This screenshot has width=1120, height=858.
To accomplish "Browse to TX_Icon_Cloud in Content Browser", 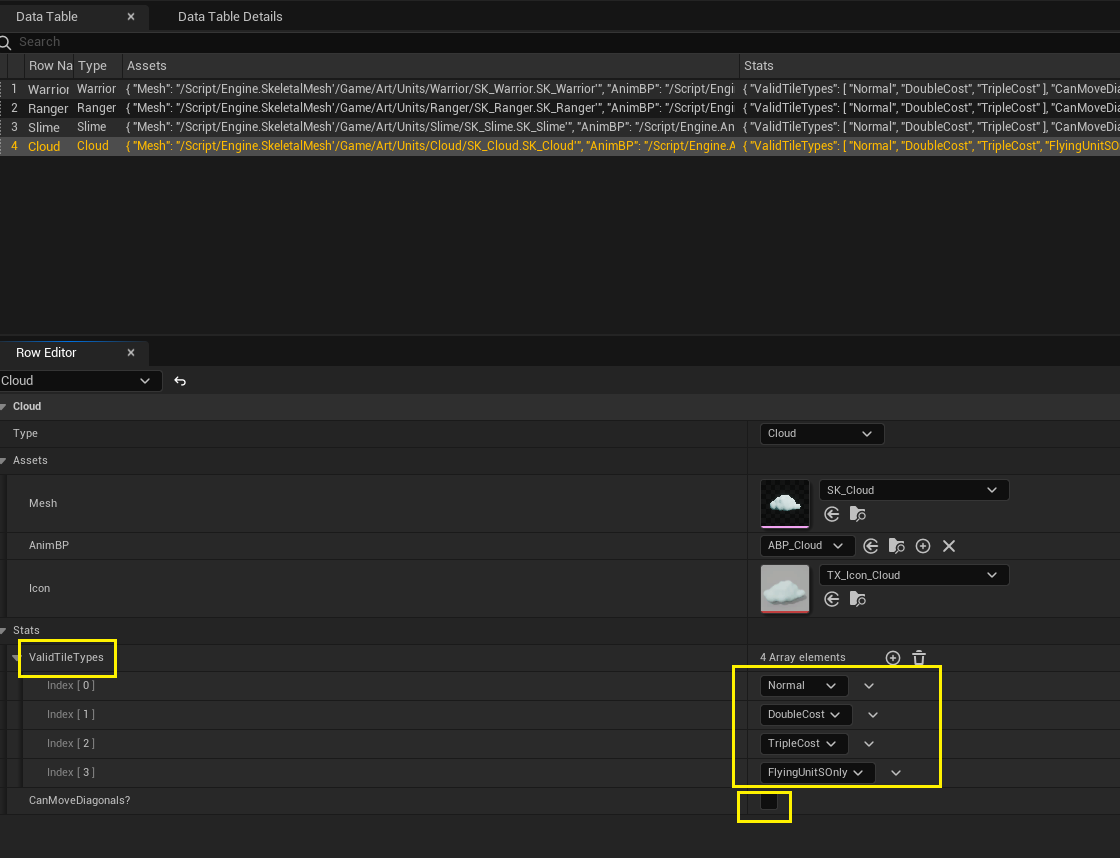I will [x=857, y=599].
